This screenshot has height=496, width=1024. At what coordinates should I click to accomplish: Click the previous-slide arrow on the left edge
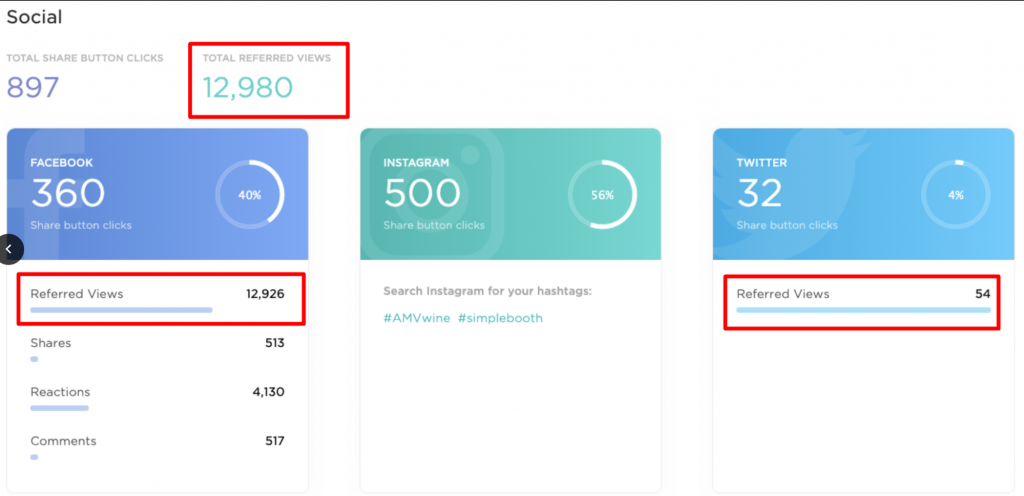[x=10, y=249]
